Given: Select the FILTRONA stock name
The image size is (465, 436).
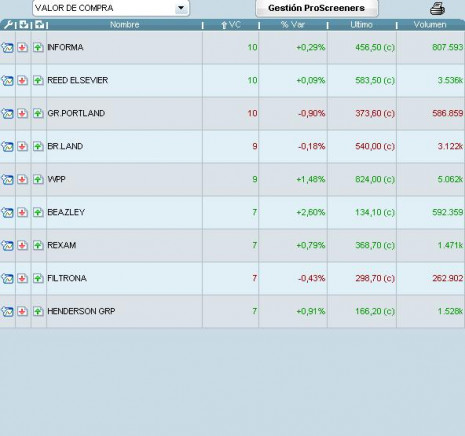Looking at the screenshot, I should [67, 278].
